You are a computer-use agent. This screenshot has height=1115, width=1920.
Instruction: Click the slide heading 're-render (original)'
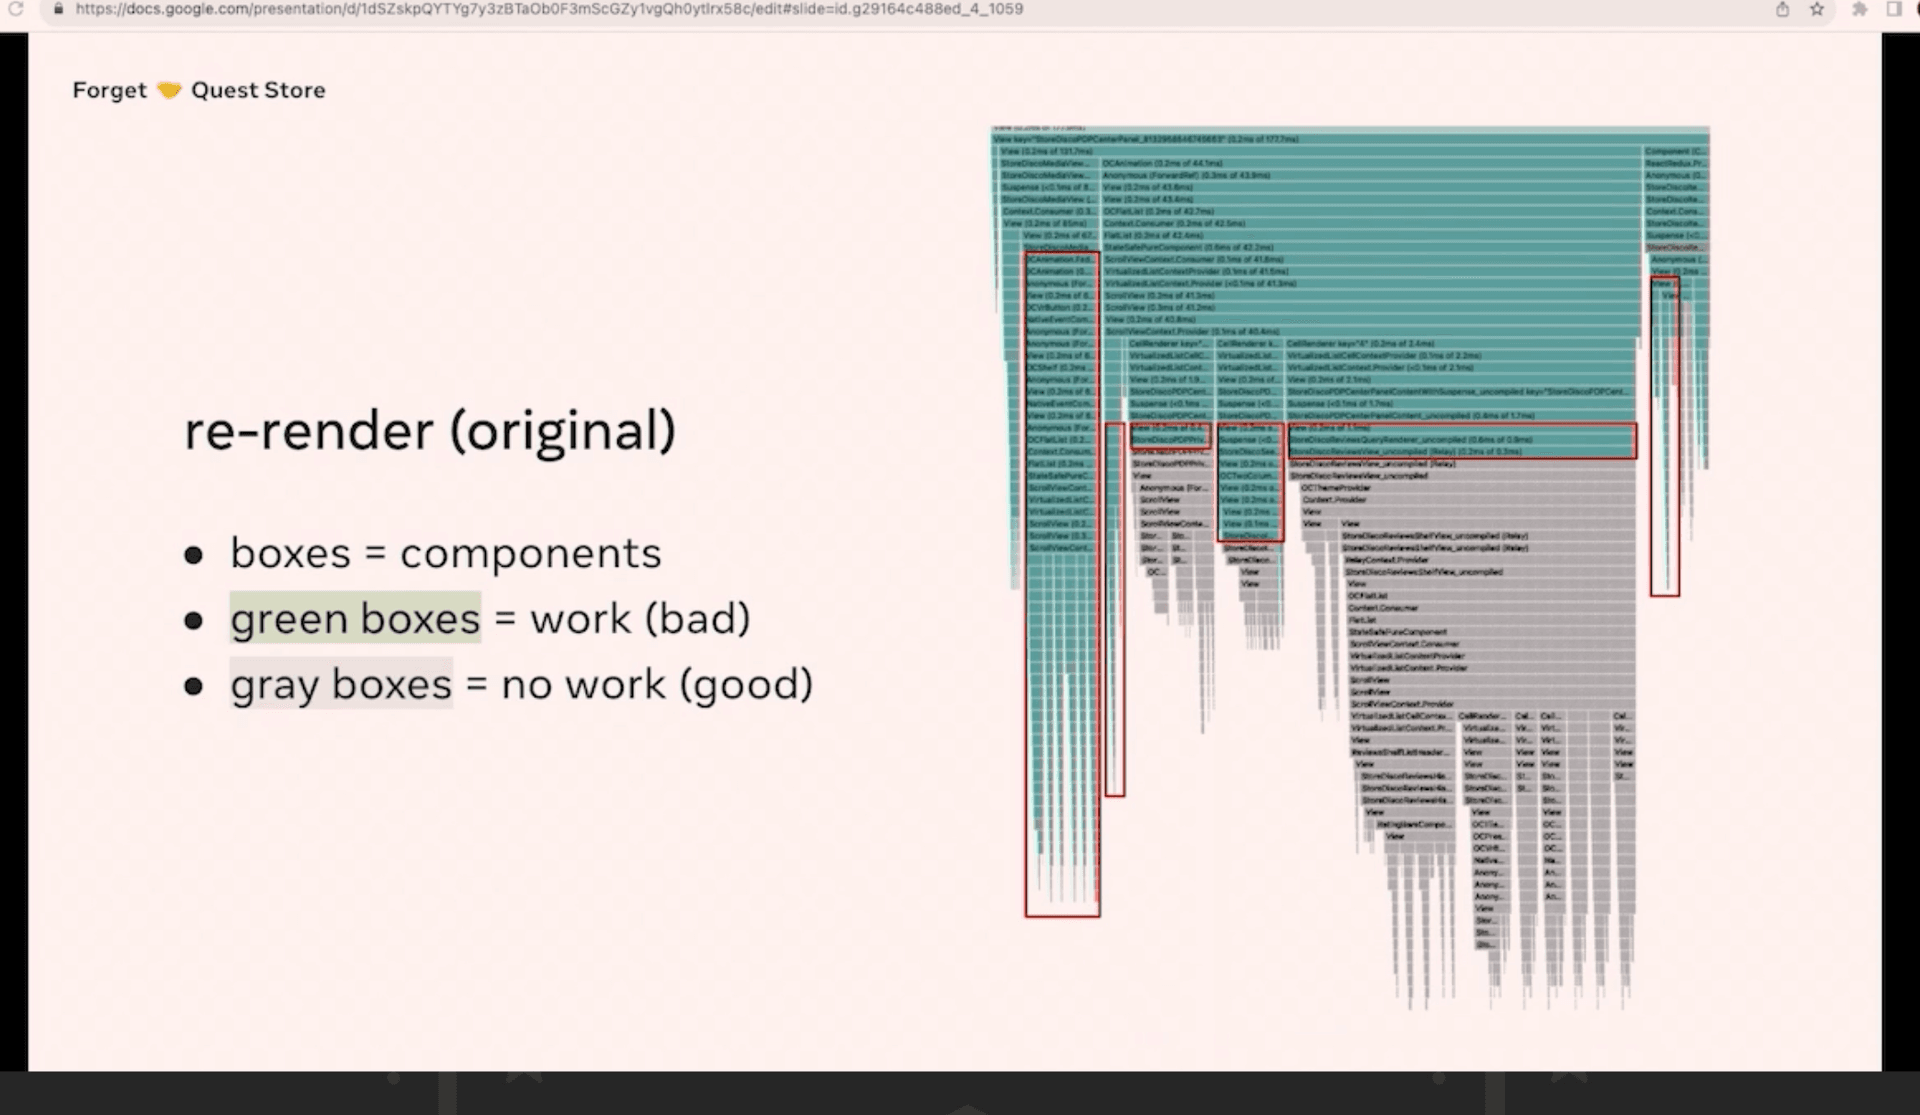(x=430, y=431)
